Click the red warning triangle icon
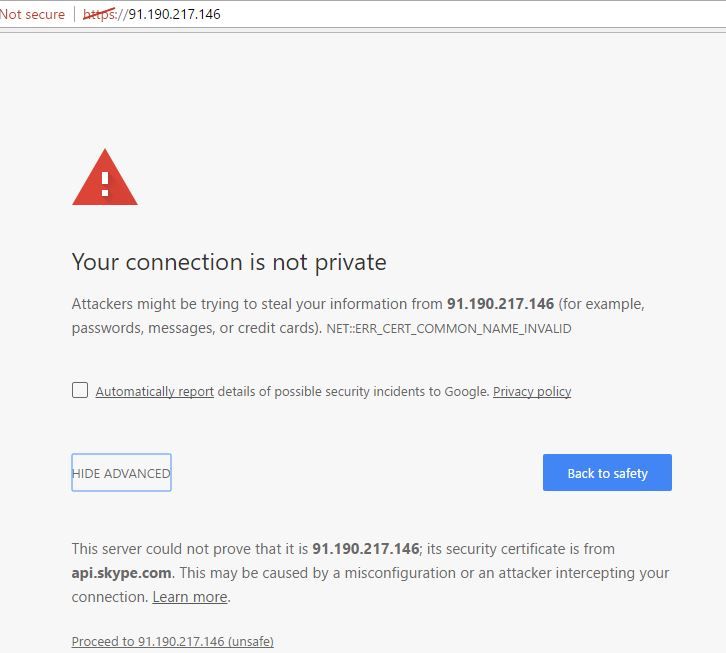 104,180
